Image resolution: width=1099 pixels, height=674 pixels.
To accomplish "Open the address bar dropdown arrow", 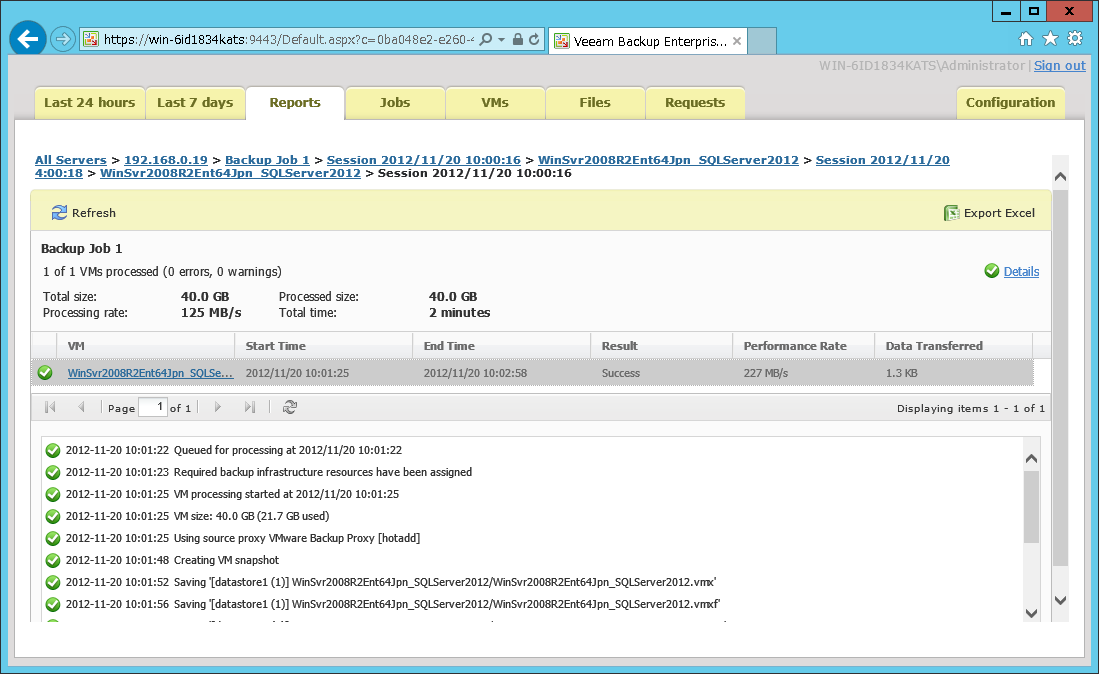I will click(x=502, y=40).
